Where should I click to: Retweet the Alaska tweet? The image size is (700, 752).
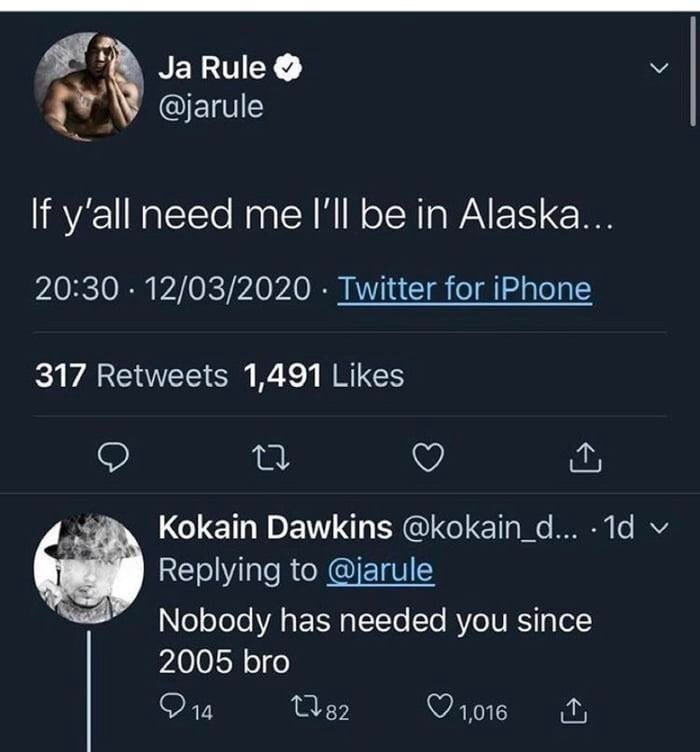(x=272, y=458)
